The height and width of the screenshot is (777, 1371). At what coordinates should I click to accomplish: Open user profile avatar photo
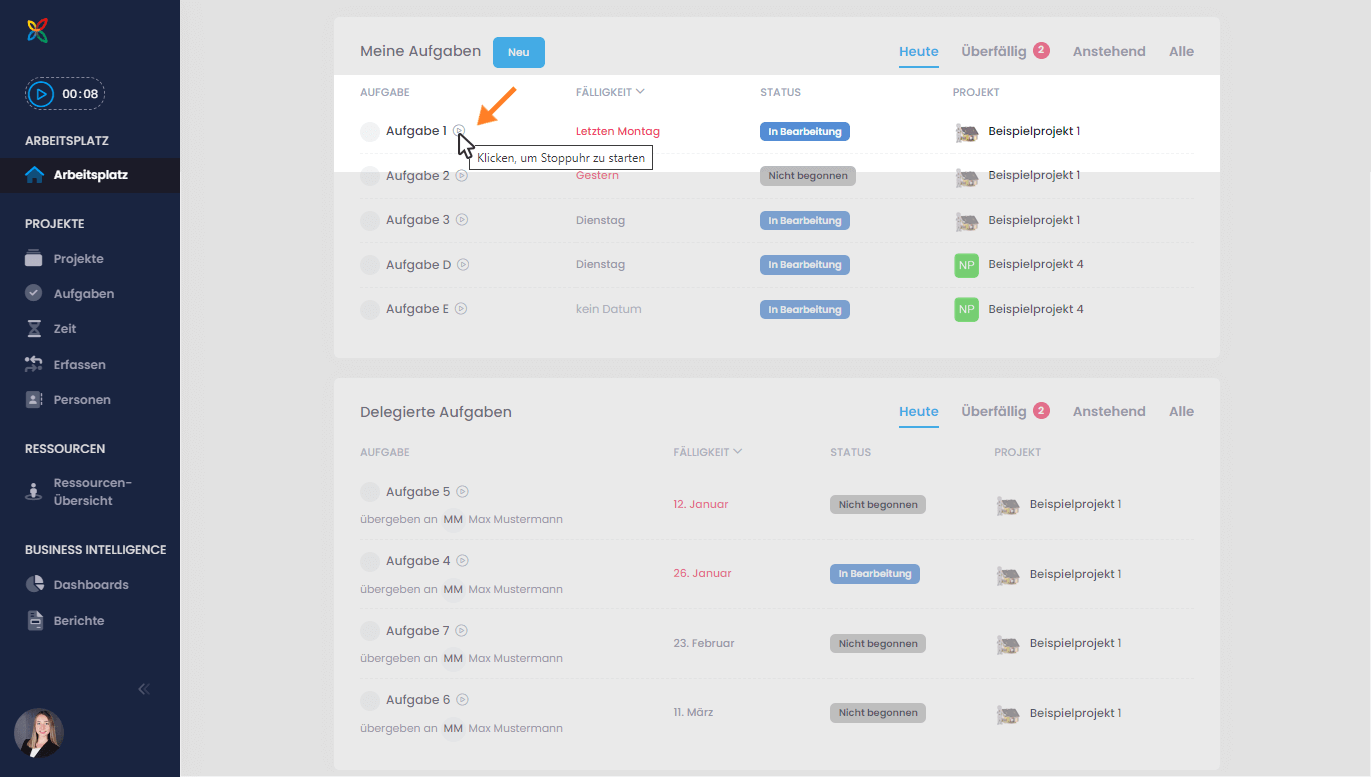tap(39, 733)
